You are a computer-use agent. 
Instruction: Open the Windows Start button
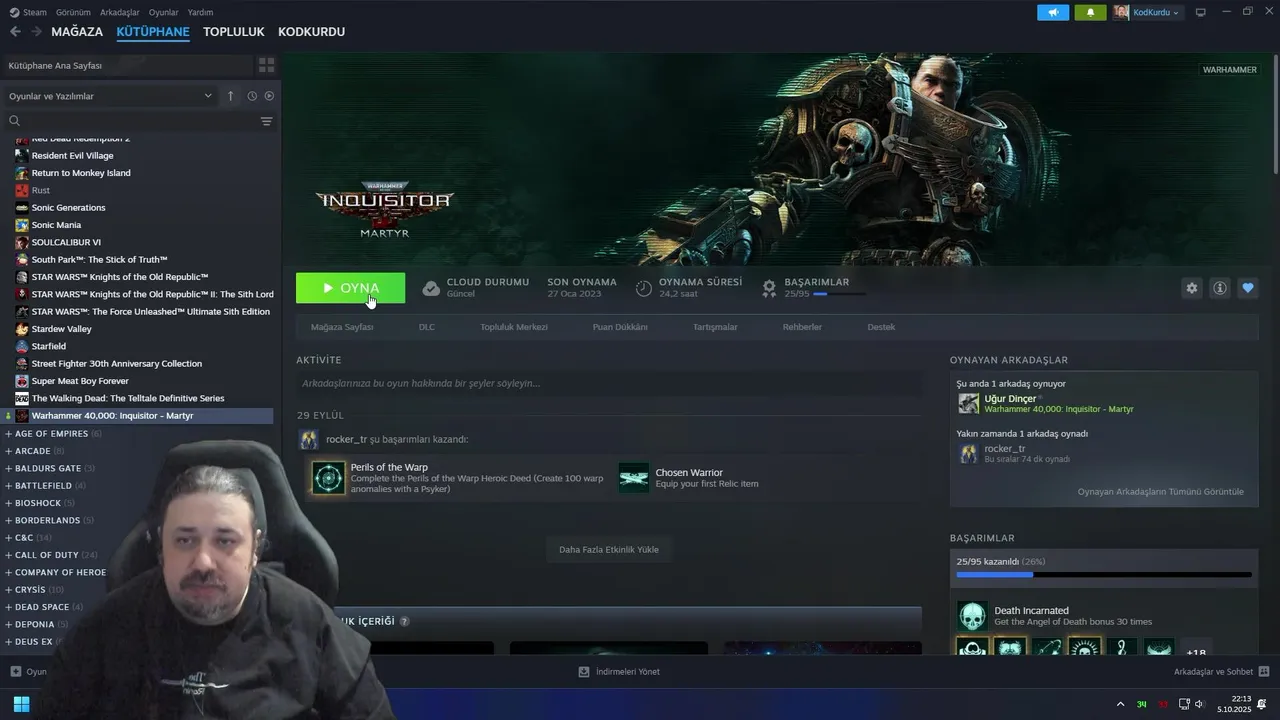pyautogui.click(x=21, y=704)
